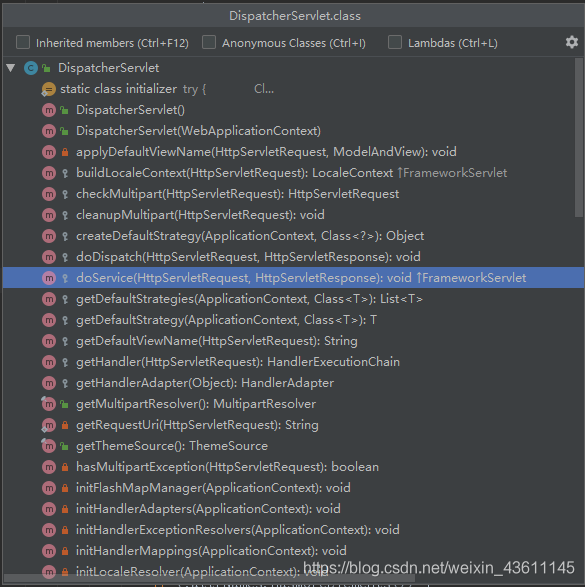Click the public visibility icon beside getMultipartResolver
The height and width of the screenshot is (587, 585).
coord(65,404)
